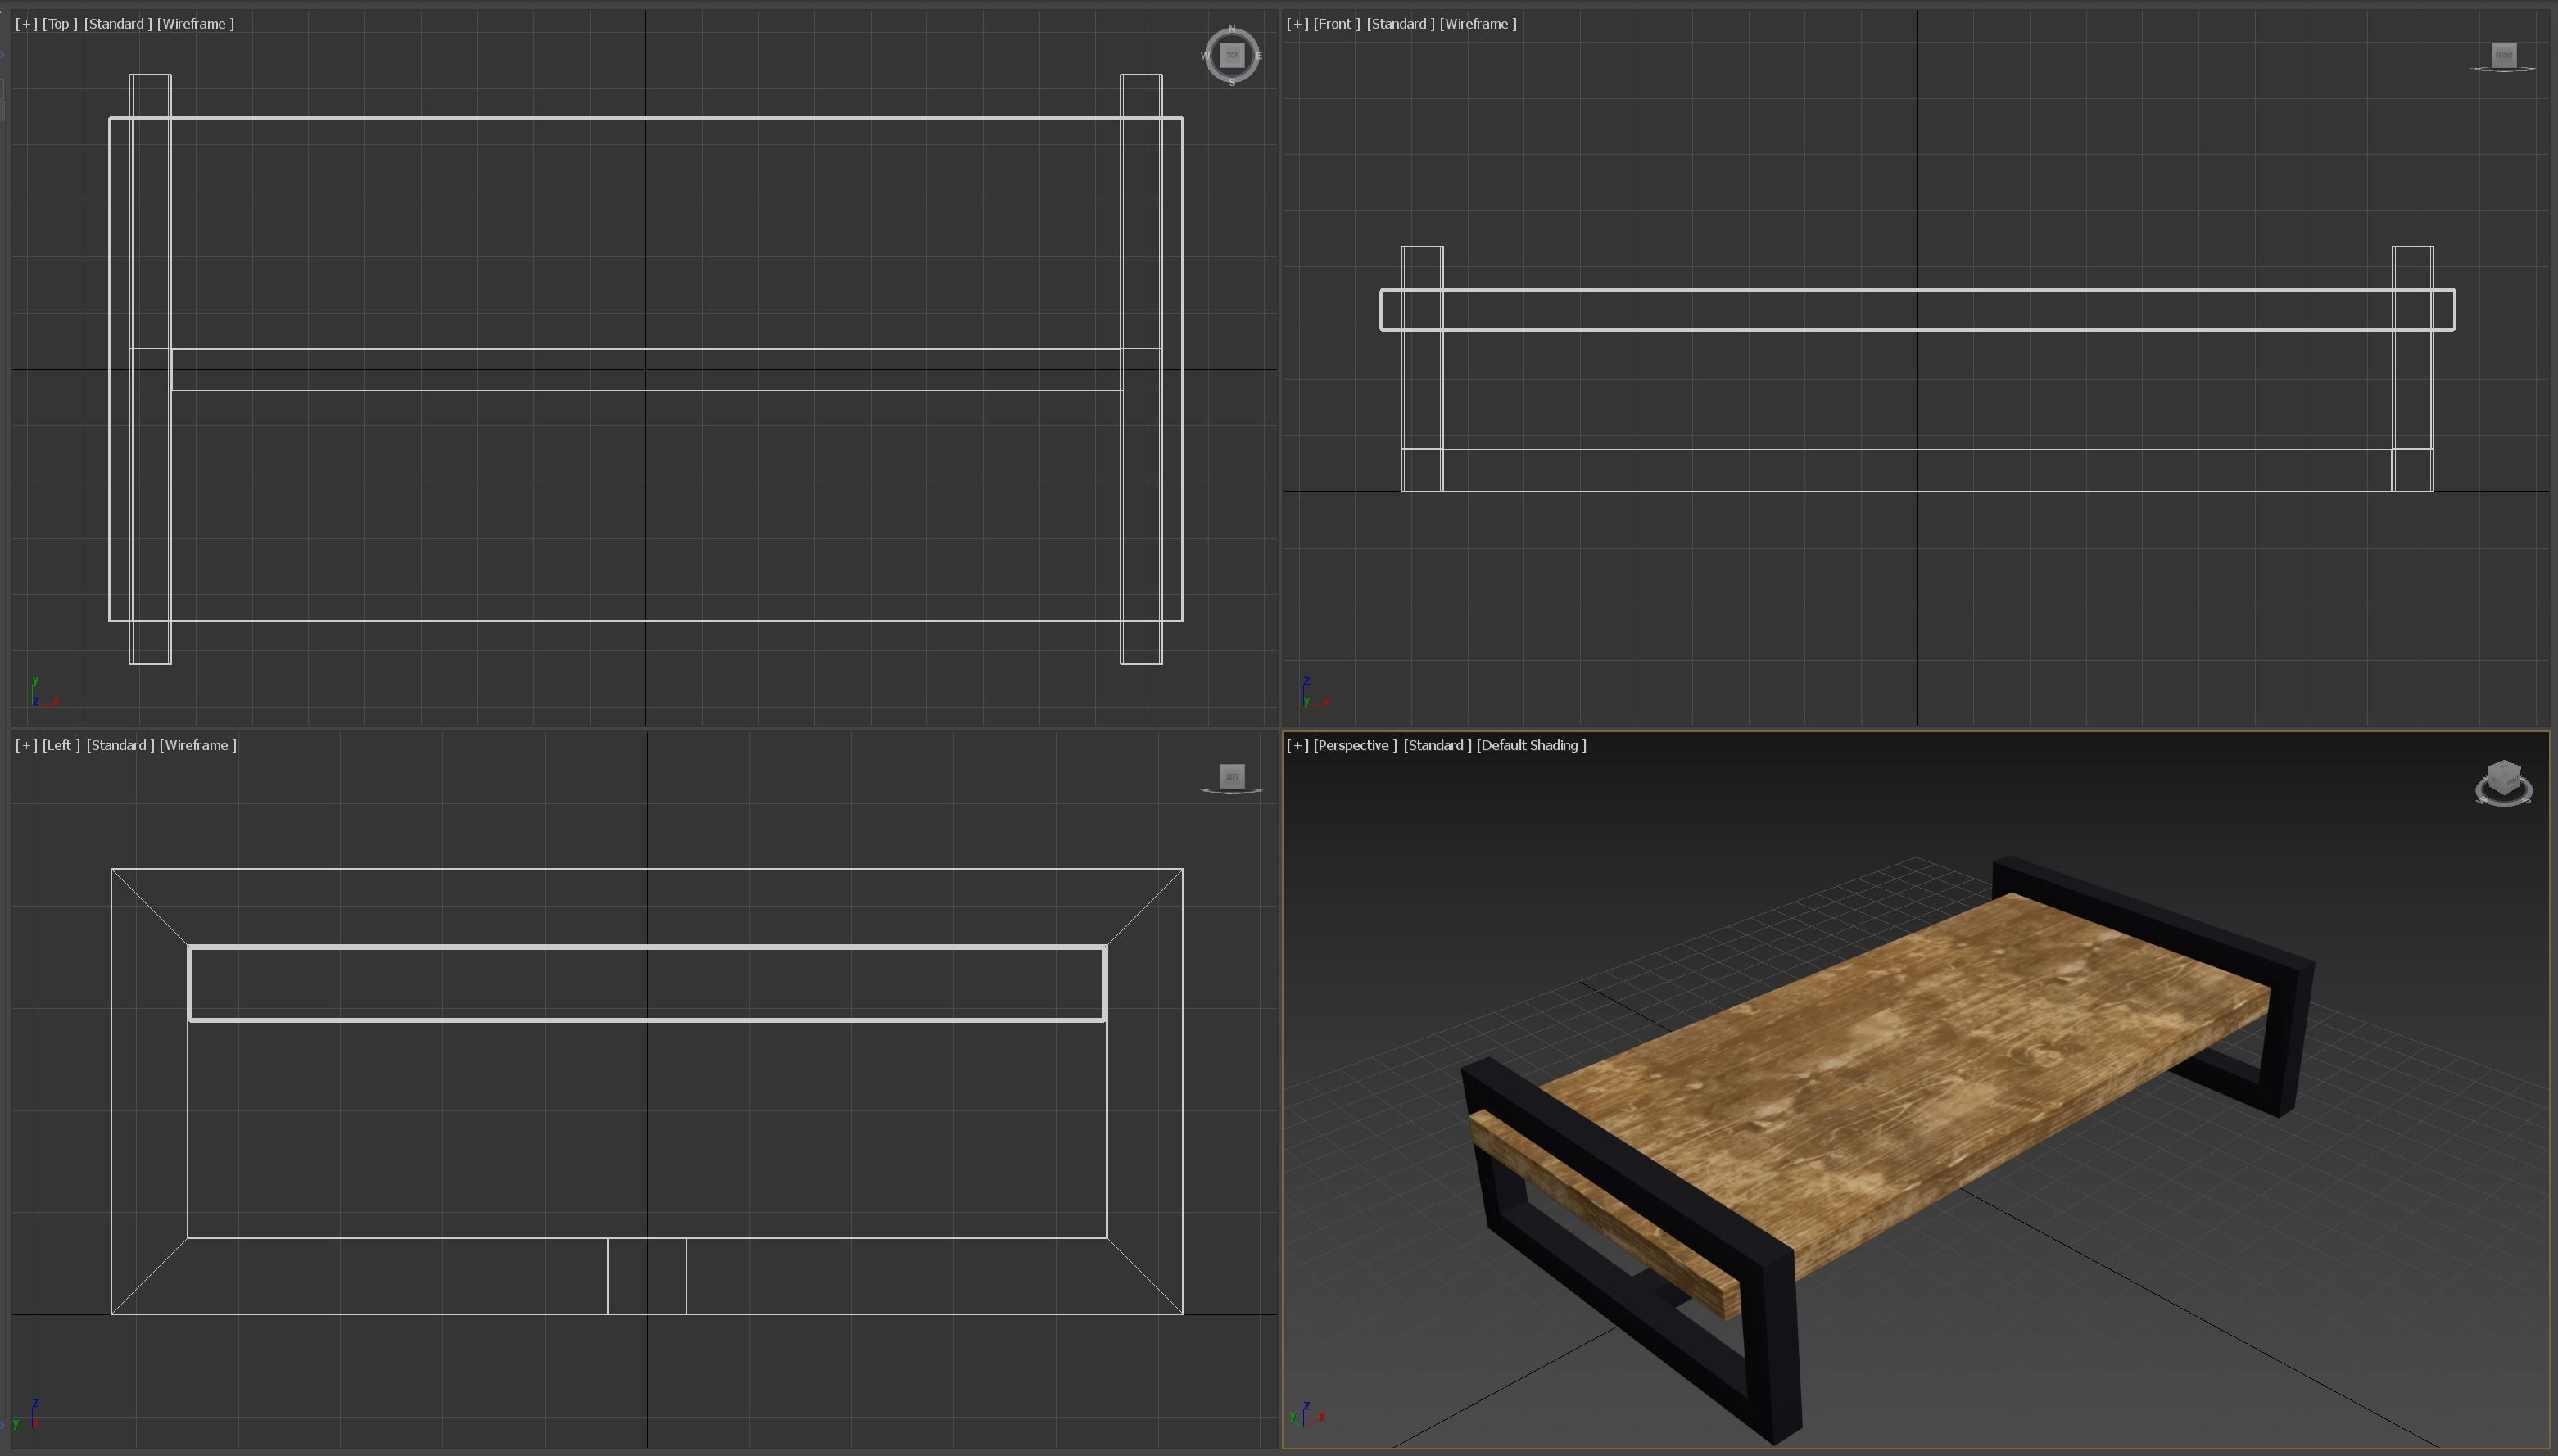Open the [Top] point-of-view viewport menu

(x=58, y=23)
